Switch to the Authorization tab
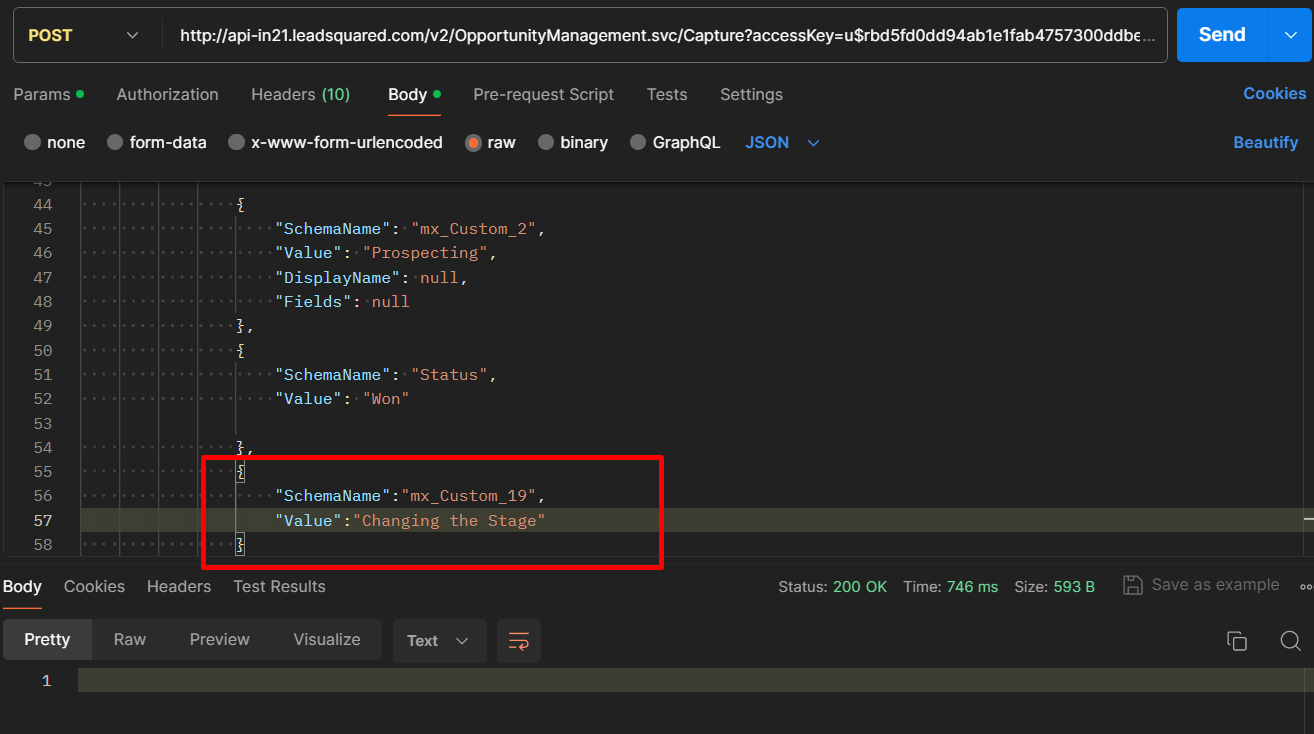Screen dimensions: 1314x734 [x=167, y=94]
